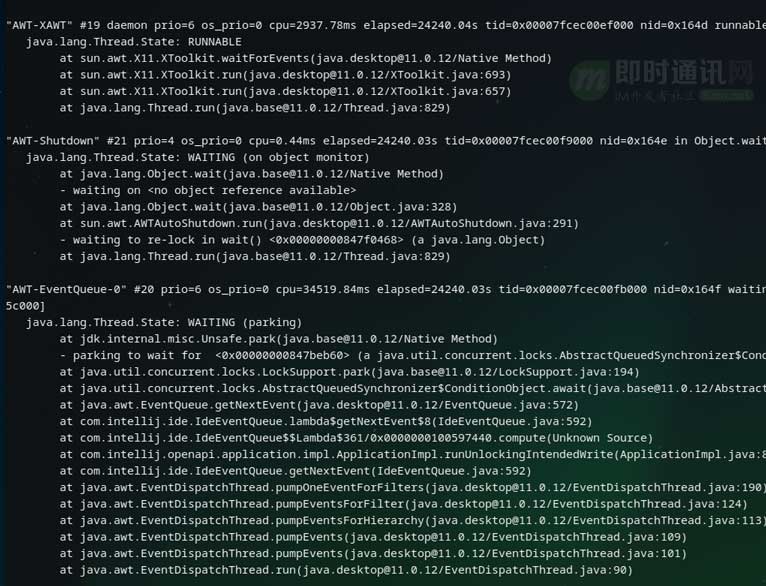
Task: Click the "waiting on <no object reference available>" line
Action: click(208, 190)
